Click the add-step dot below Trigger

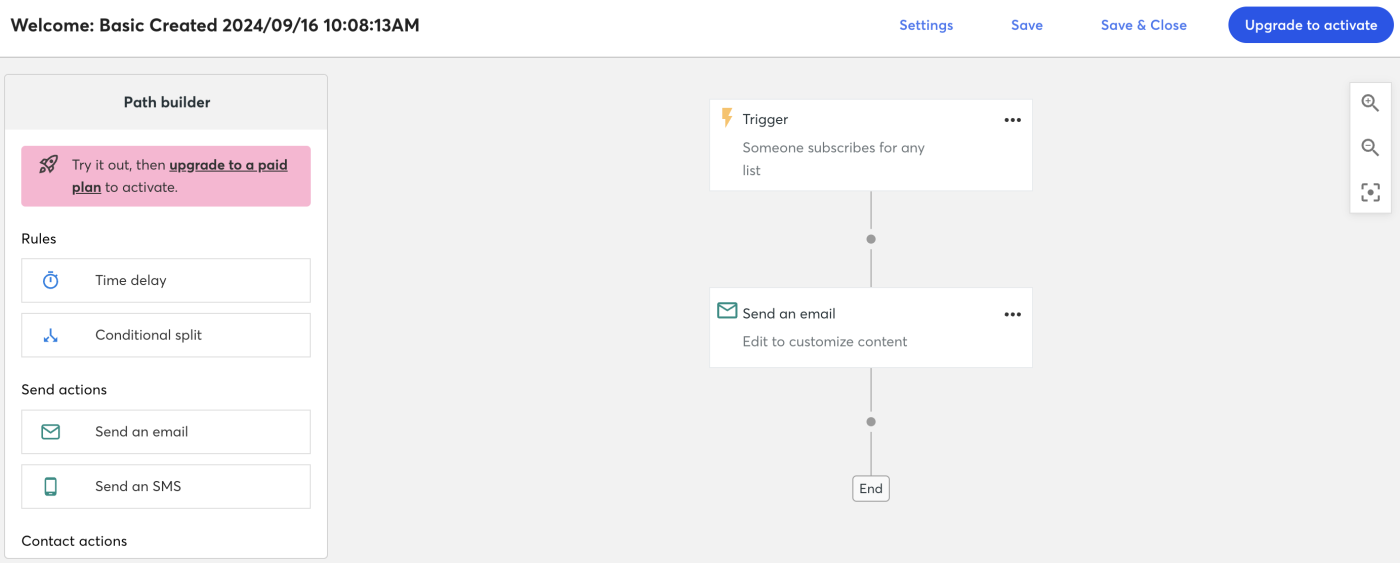[871, 239]
